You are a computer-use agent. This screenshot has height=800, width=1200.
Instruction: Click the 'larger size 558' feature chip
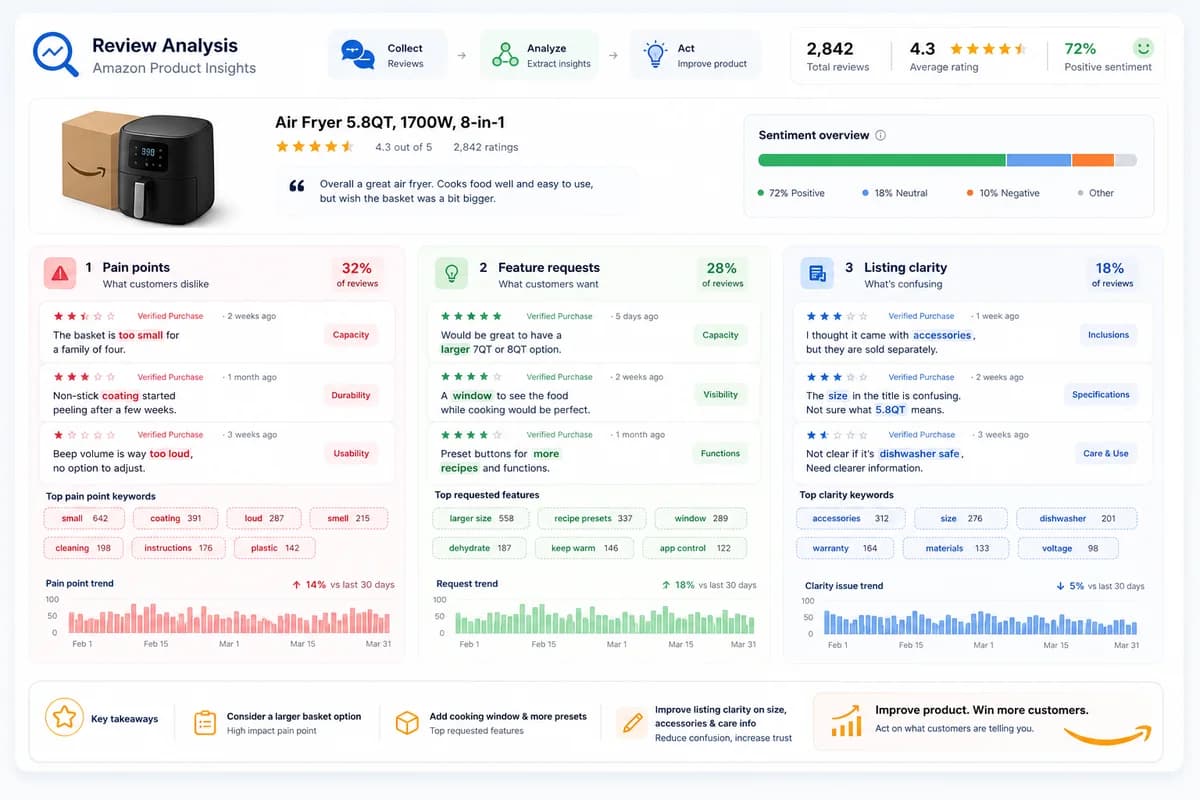pyautogui.click(x=481, y=518)
